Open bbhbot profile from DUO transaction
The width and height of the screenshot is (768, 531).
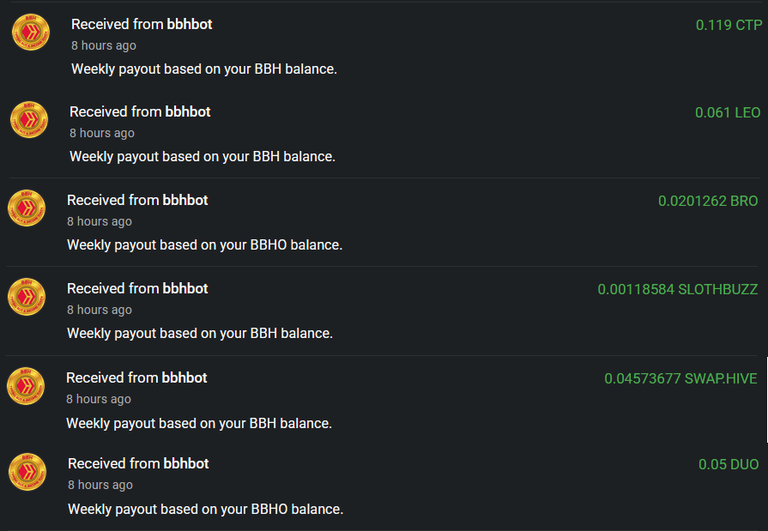pyautogui.click(x=186, y=463)
